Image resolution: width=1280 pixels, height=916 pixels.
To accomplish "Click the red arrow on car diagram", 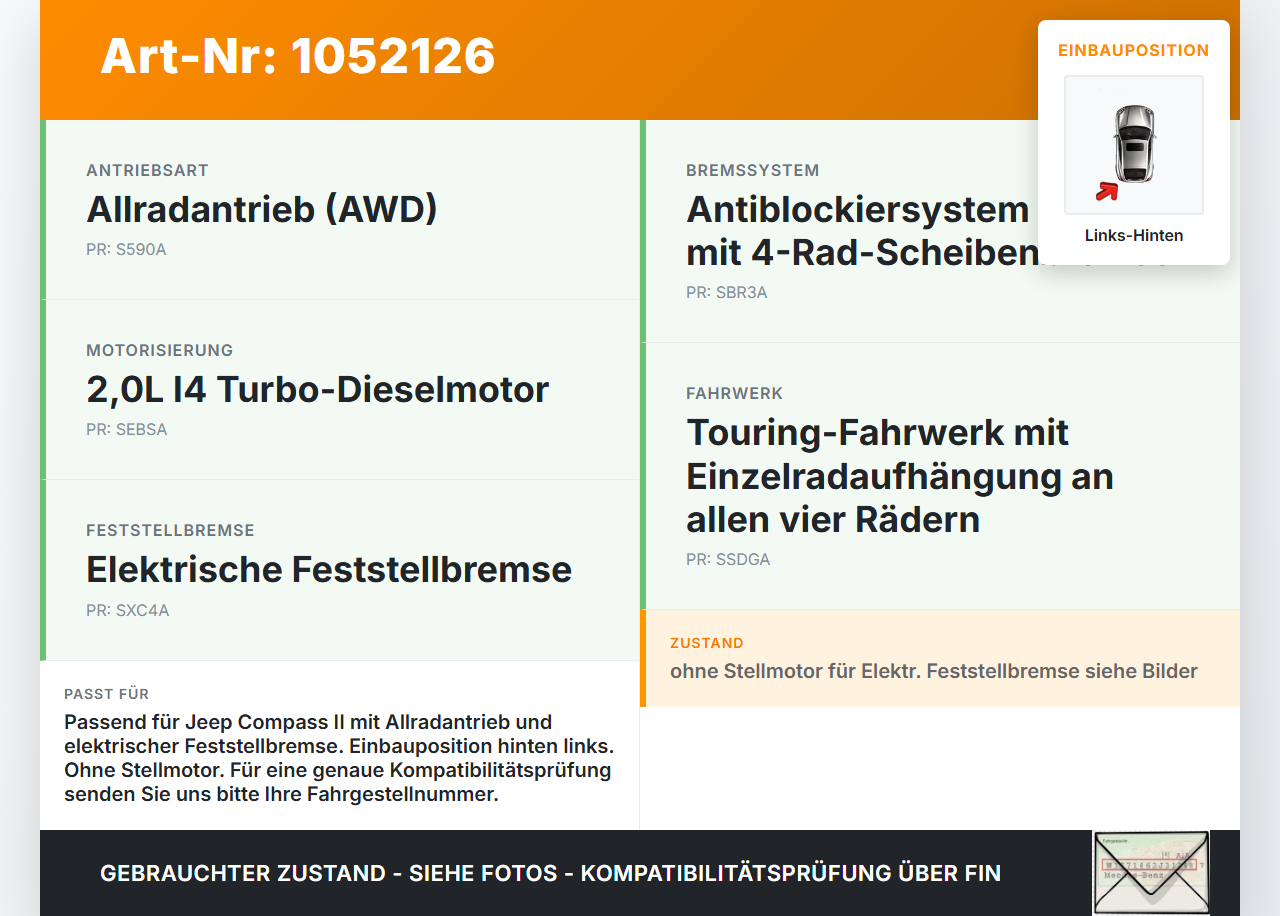I will click(1106, 191).
